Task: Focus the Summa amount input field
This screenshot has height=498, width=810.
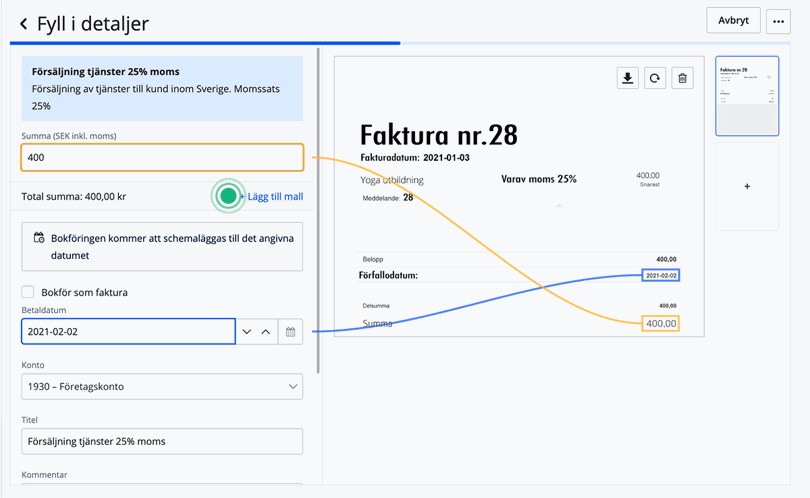Action: (161, 158)
